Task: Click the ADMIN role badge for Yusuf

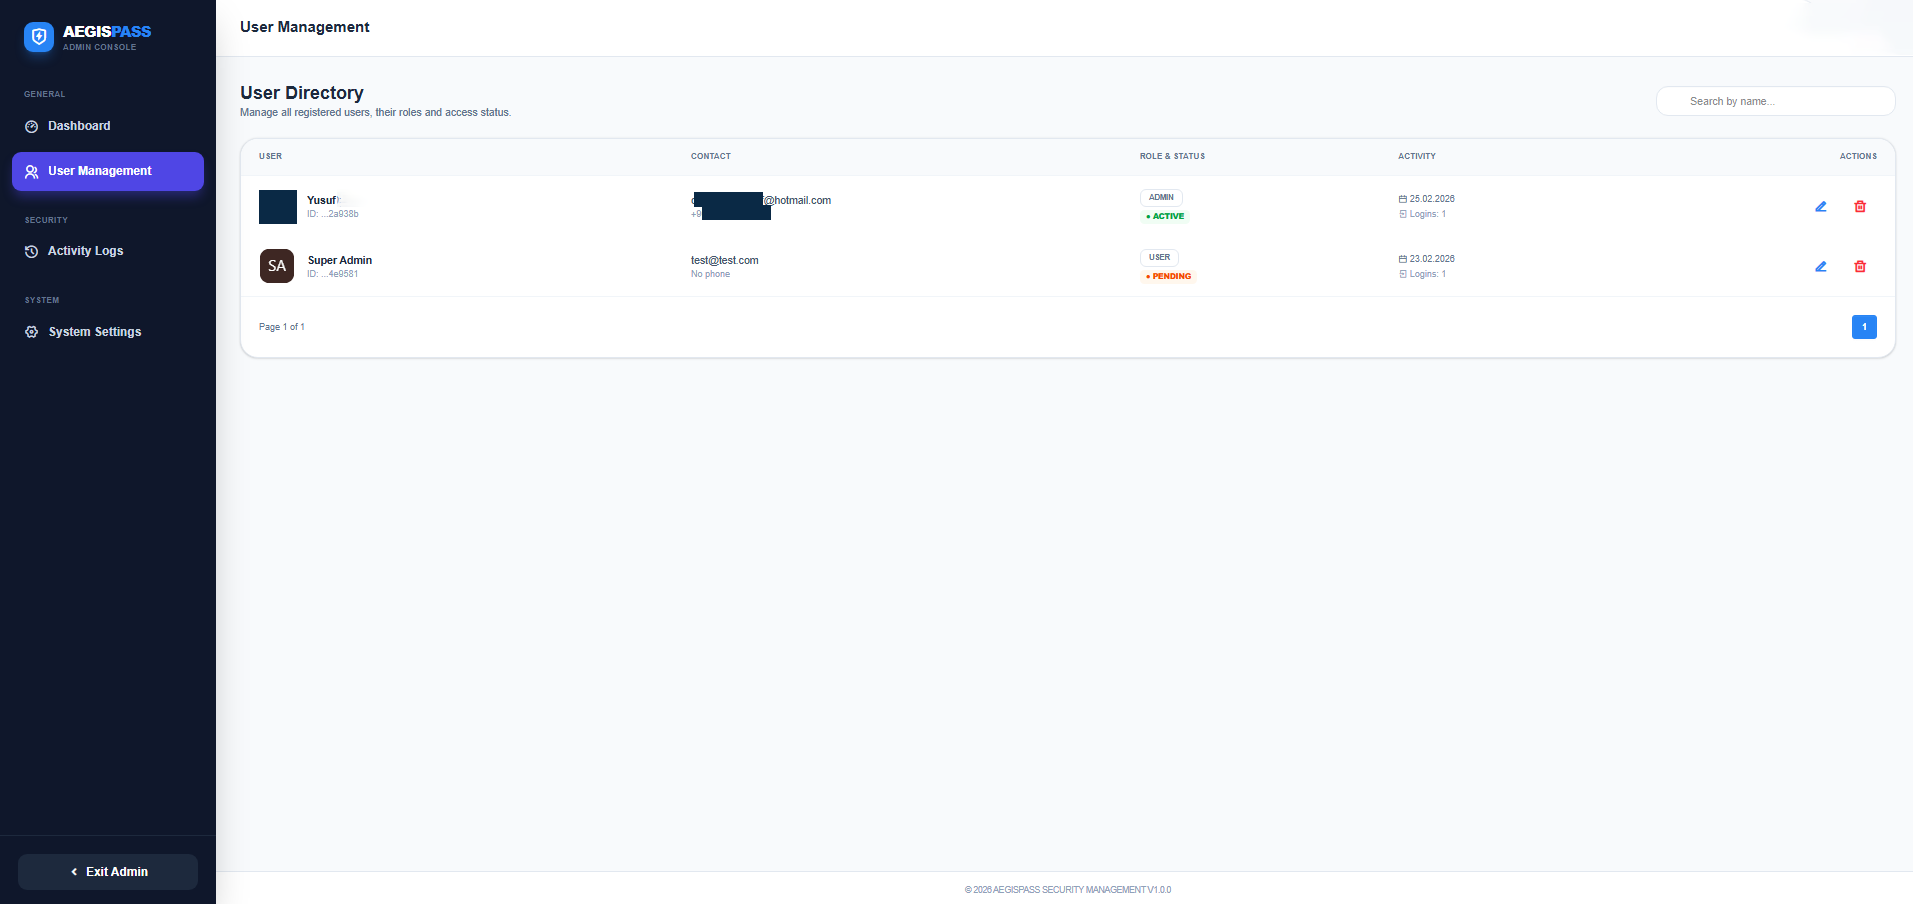Action: 1161,198
